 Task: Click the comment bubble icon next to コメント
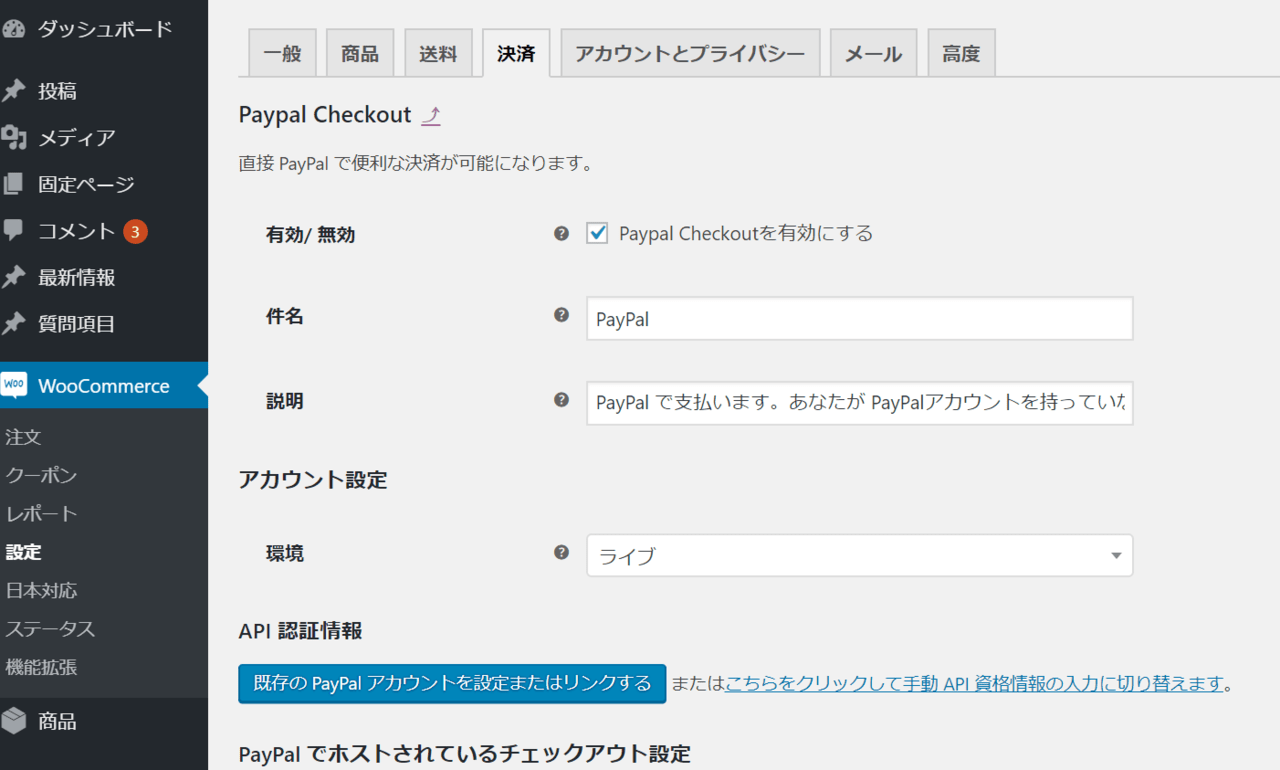tap(13, 231)
